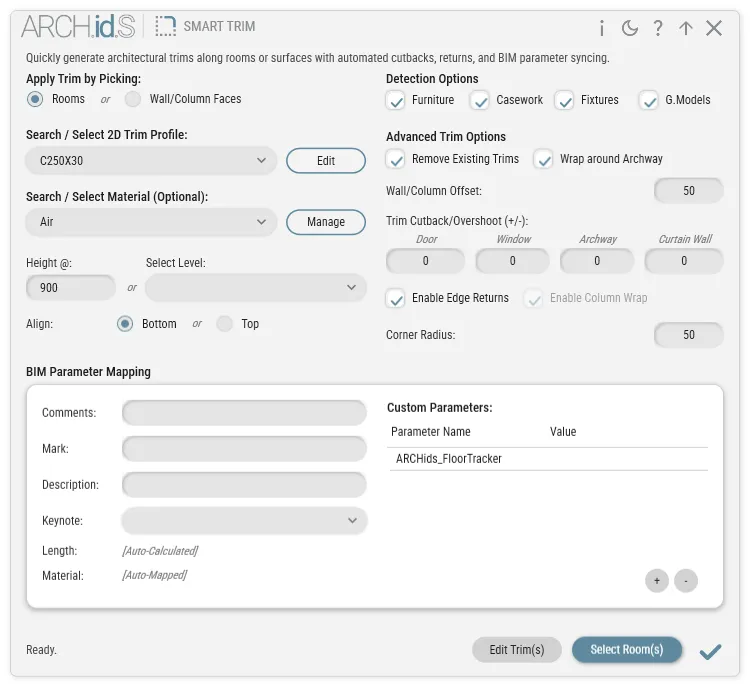750x687 pixels.
Task: Toggle the G.Models detection checkbox
Action: click(649, 100)
